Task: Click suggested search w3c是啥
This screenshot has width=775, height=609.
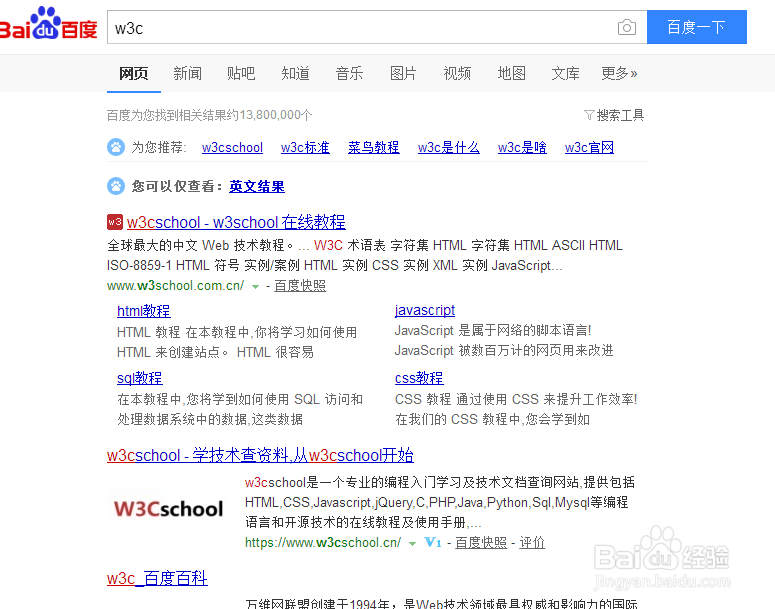Action: tap(522, 147)
